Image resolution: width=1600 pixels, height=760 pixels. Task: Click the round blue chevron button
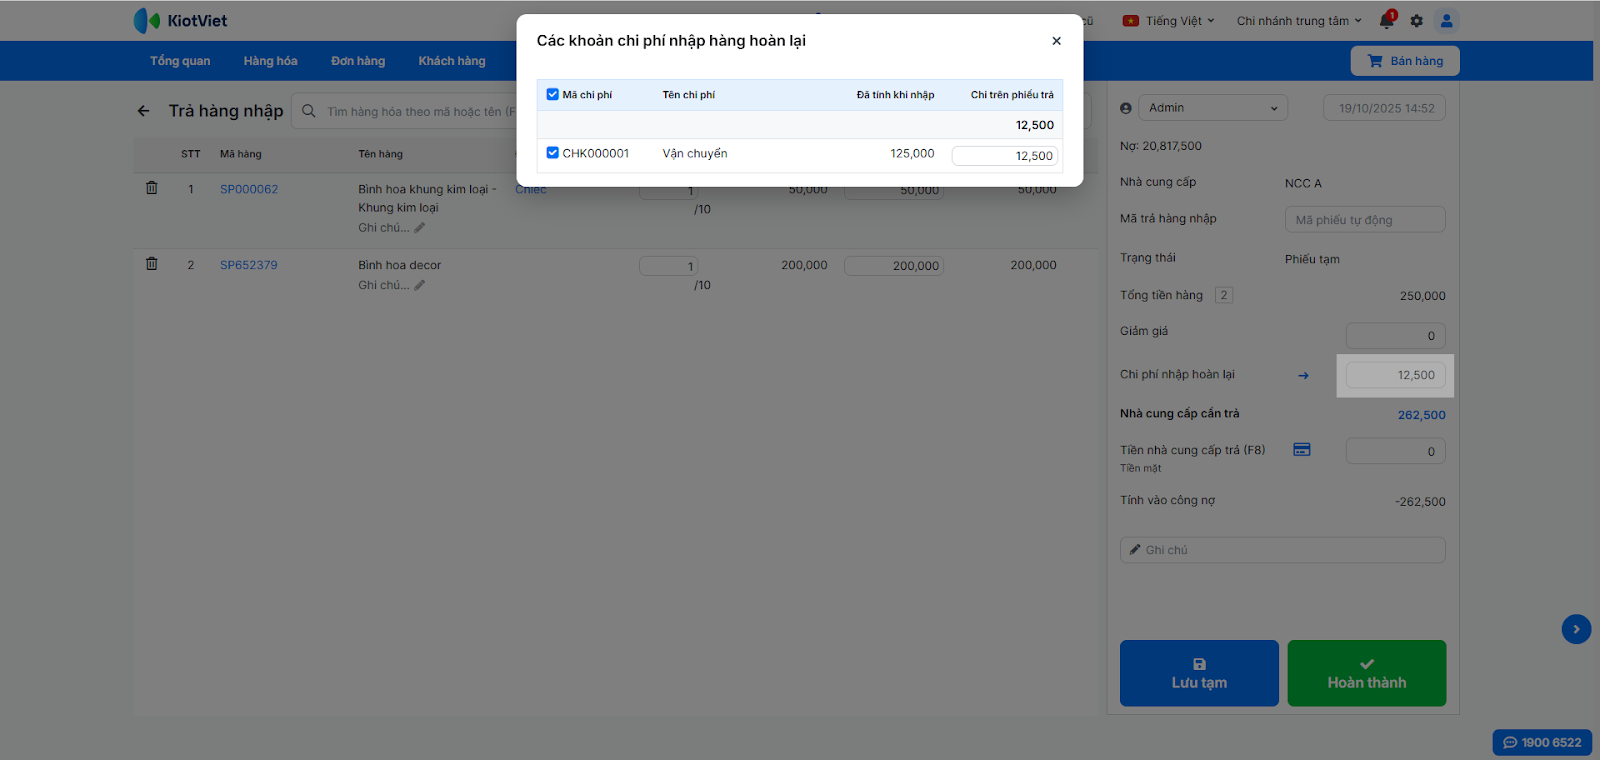click(x=1576, y=629)
